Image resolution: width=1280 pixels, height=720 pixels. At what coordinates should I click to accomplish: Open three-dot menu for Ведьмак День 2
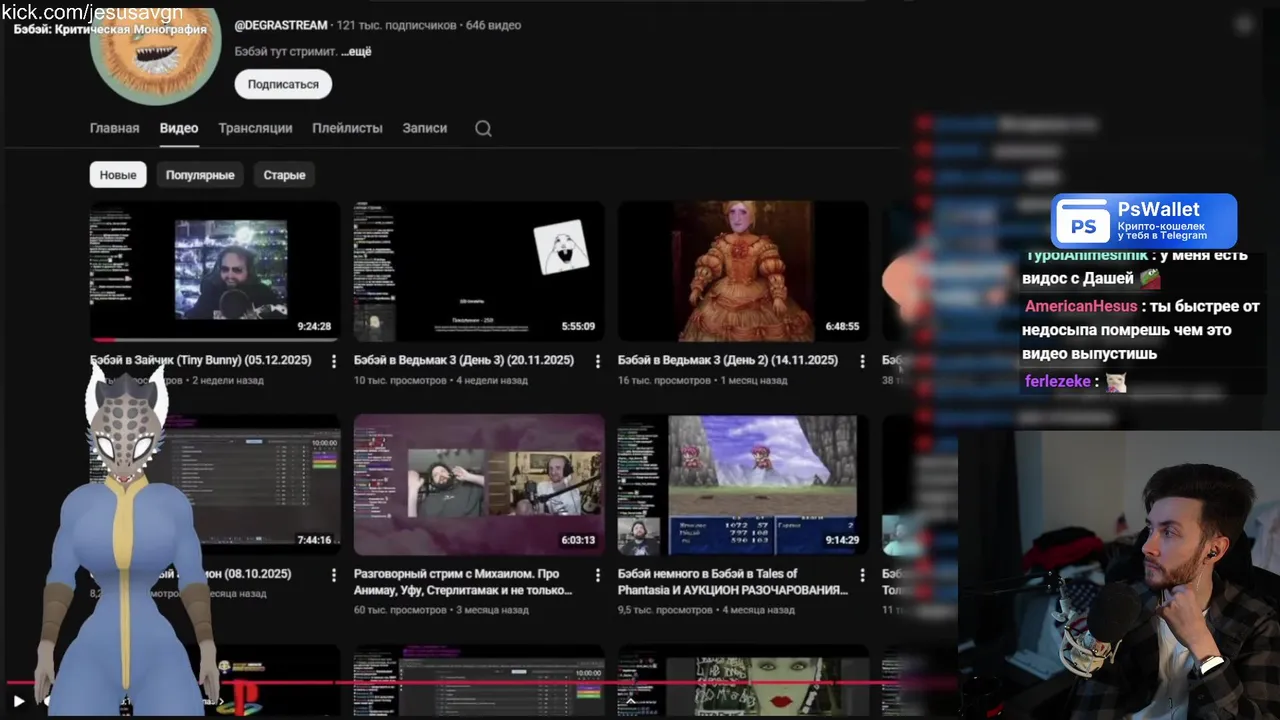coord(862,361)
